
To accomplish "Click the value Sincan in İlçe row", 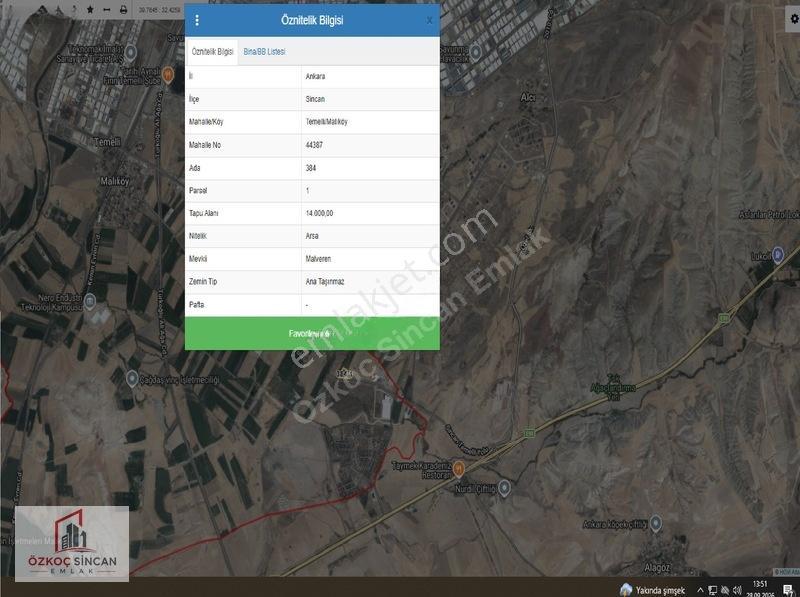I will pyautogui.click(x=315, y=100).
